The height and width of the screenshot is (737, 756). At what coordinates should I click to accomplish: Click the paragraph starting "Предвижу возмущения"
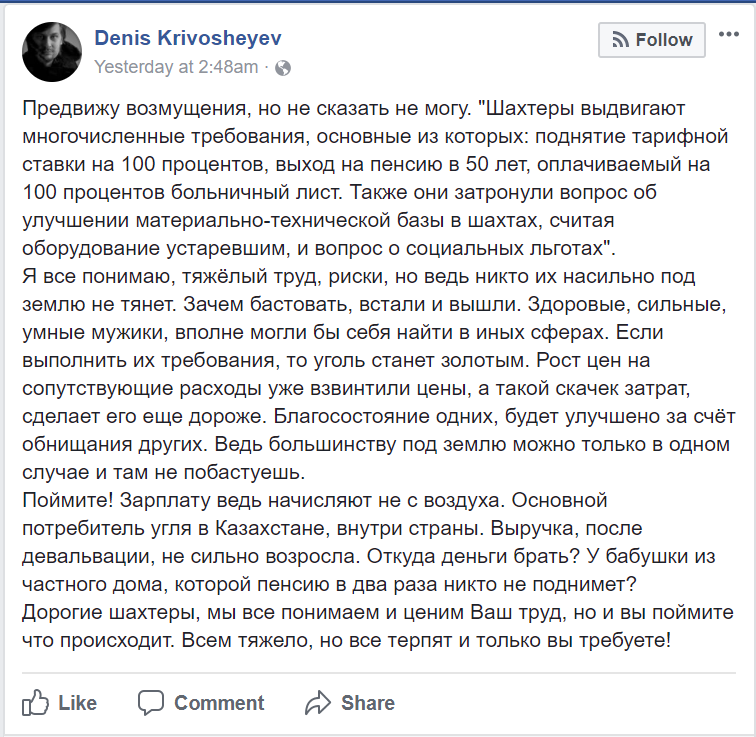(370, 176)
